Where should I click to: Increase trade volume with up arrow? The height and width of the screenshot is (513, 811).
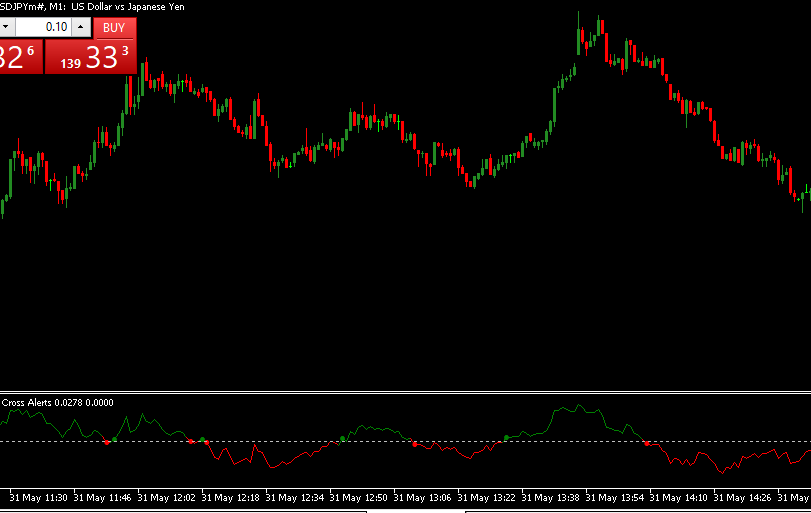point(81,27)
